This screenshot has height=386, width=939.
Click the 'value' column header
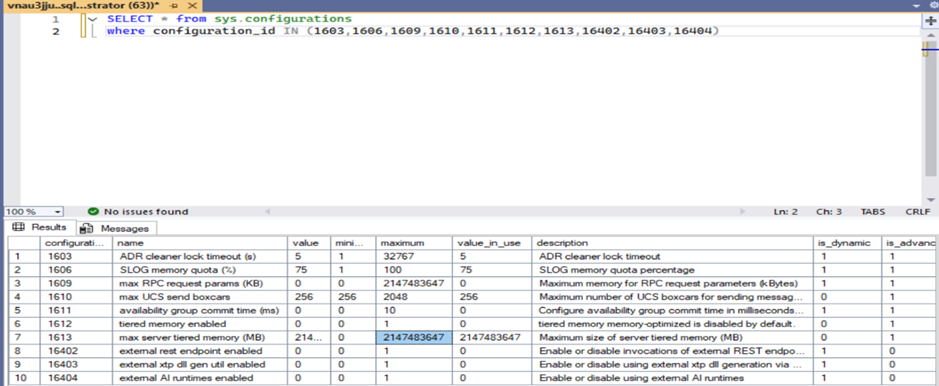pyautogui.click(x=308, y=243)
